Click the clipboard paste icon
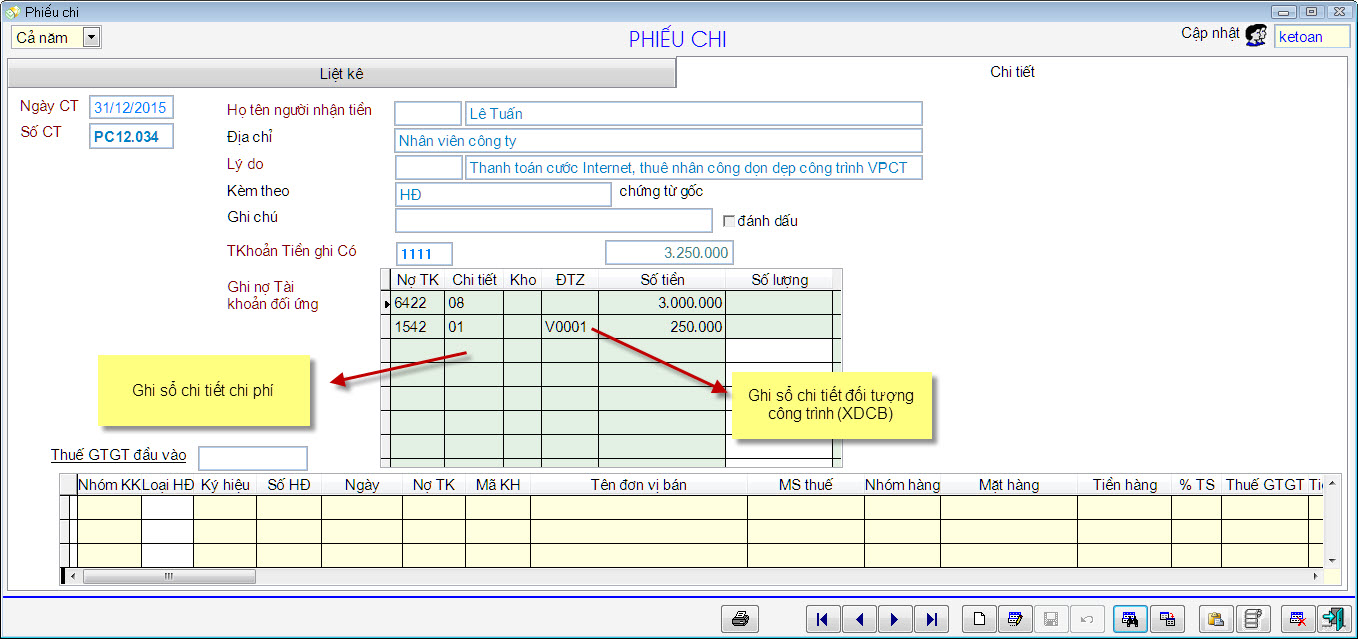This screenshot has width=1358, height=639. tap(1215, 619)
